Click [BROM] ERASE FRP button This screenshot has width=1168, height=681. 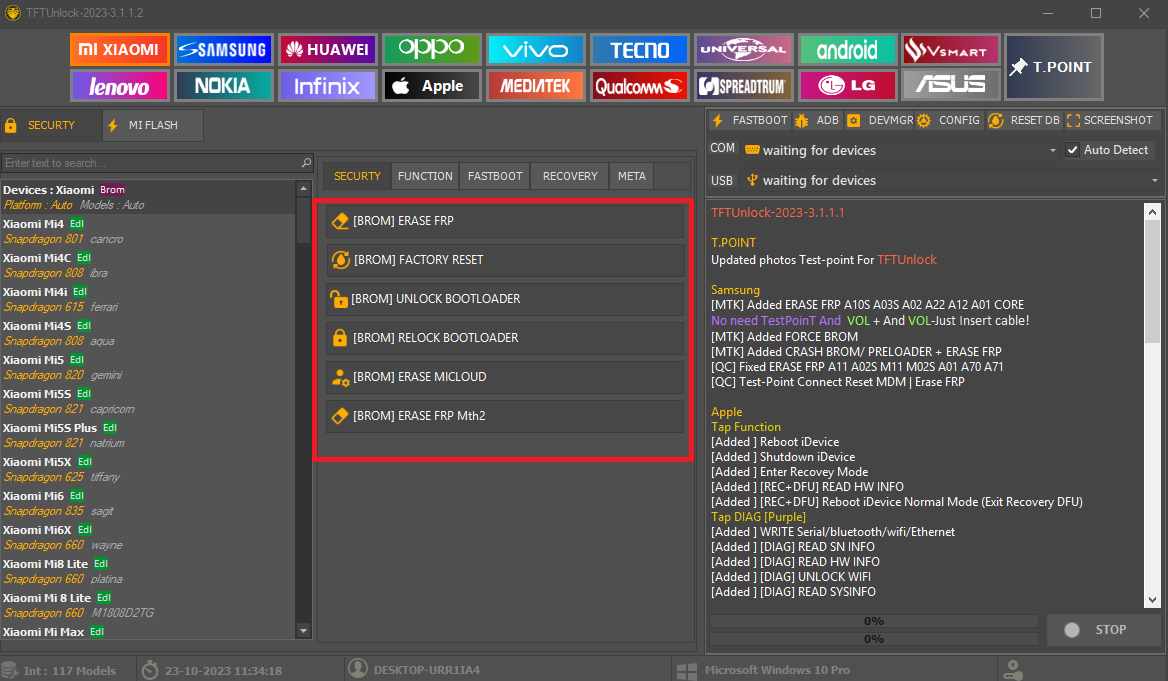(504, 221)
